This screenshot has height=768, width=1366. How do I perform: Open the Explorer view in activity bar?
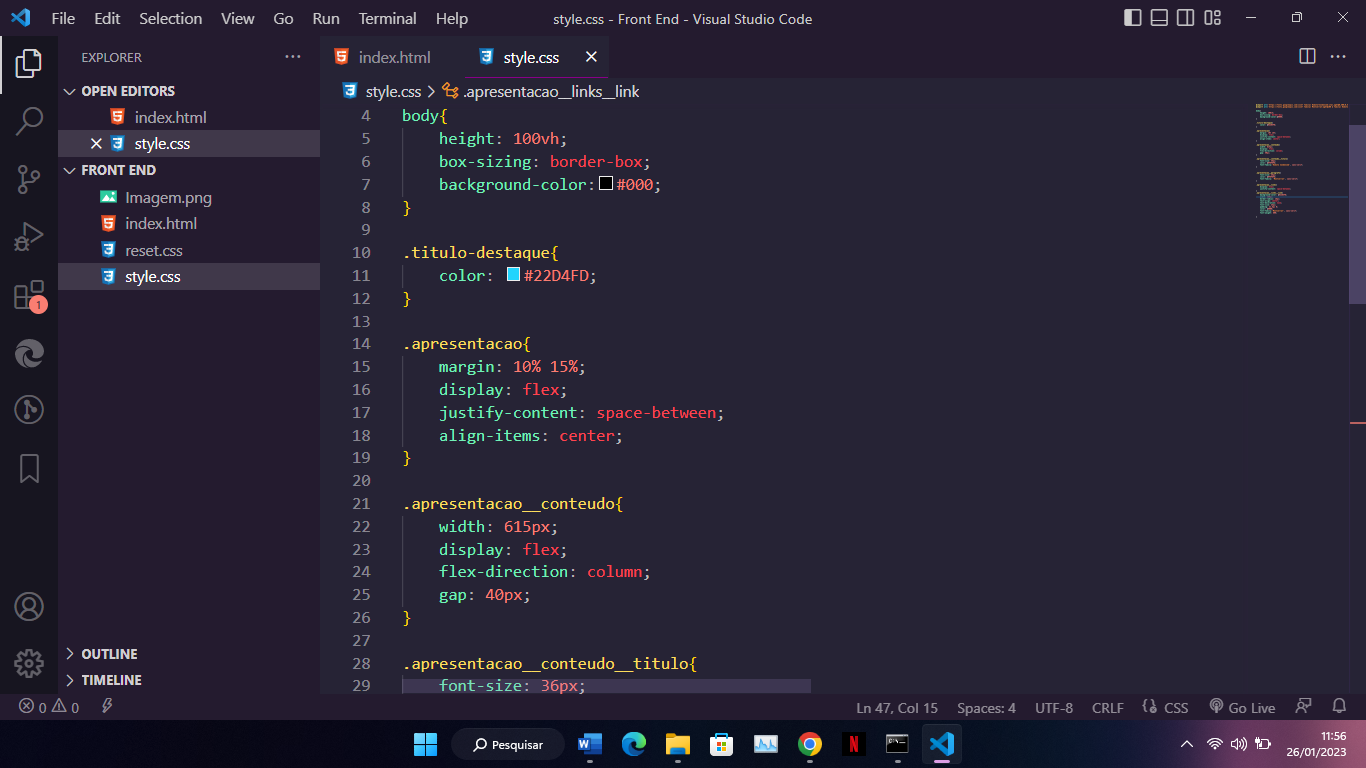click(29, 64)
